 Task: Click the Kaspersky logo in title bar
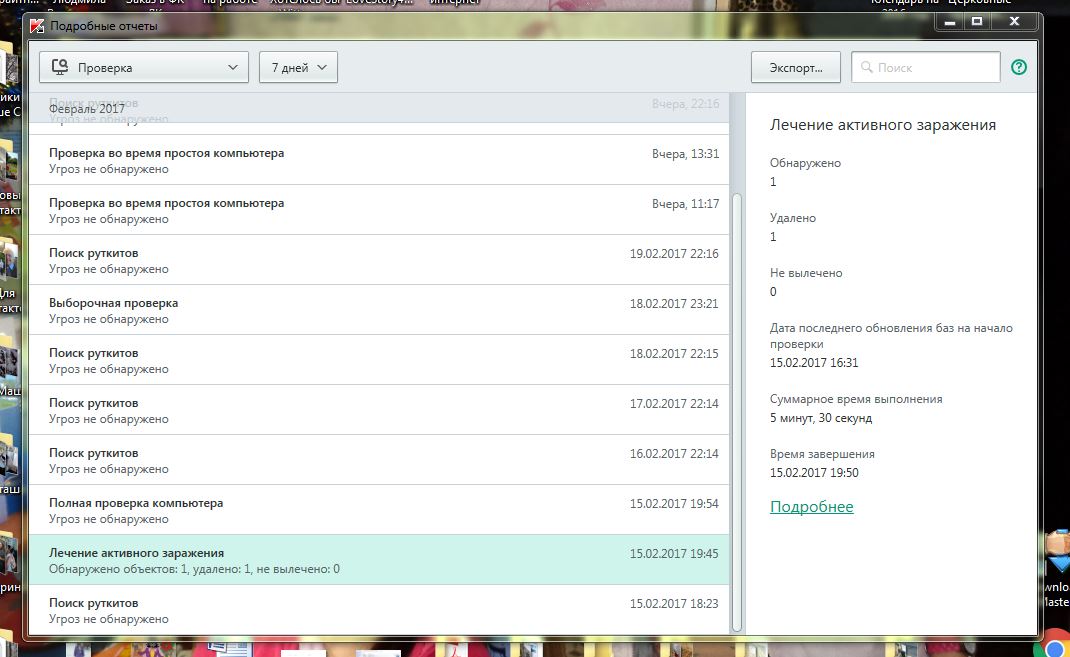[x=38, y=26]
